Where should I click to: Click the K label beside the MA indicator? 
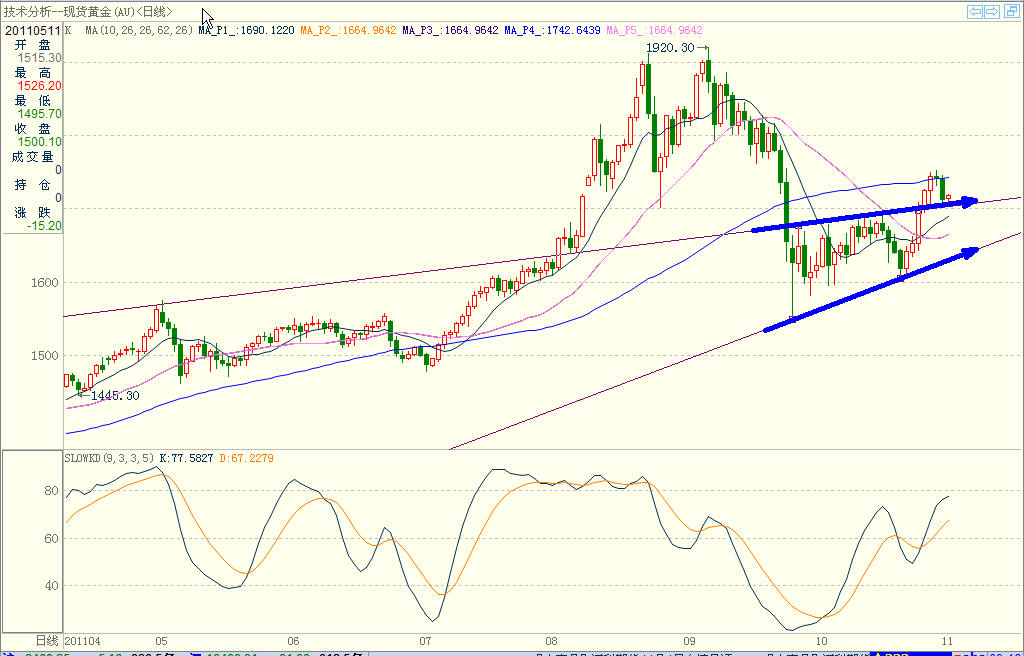pyautogui.click(x=68, y=30)
